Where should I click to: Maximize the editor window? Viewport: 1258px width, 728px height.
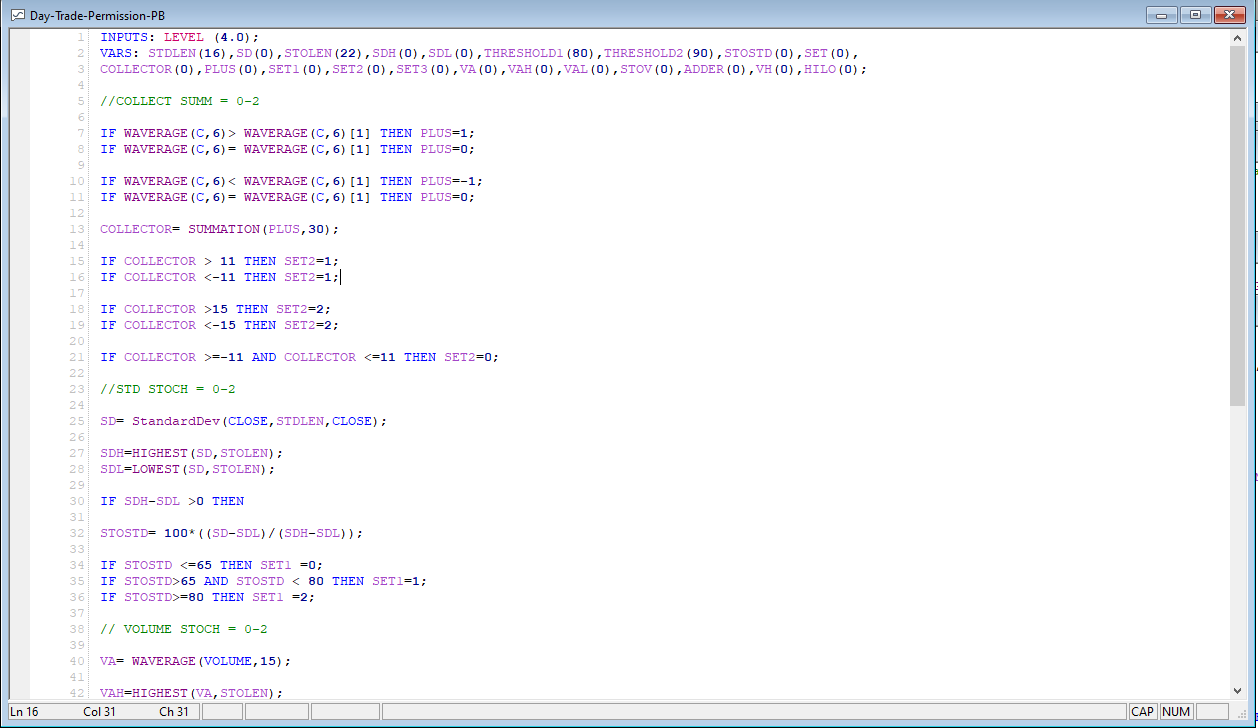(x=1196, y=15)
